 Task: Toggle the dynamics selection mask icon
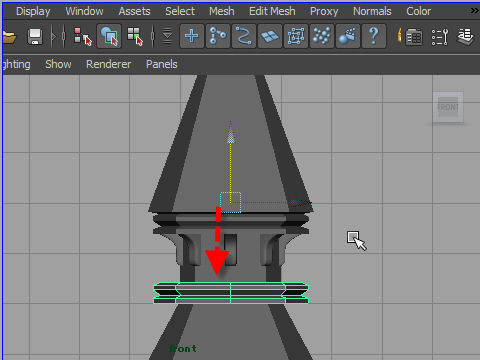tap(322, 36)
